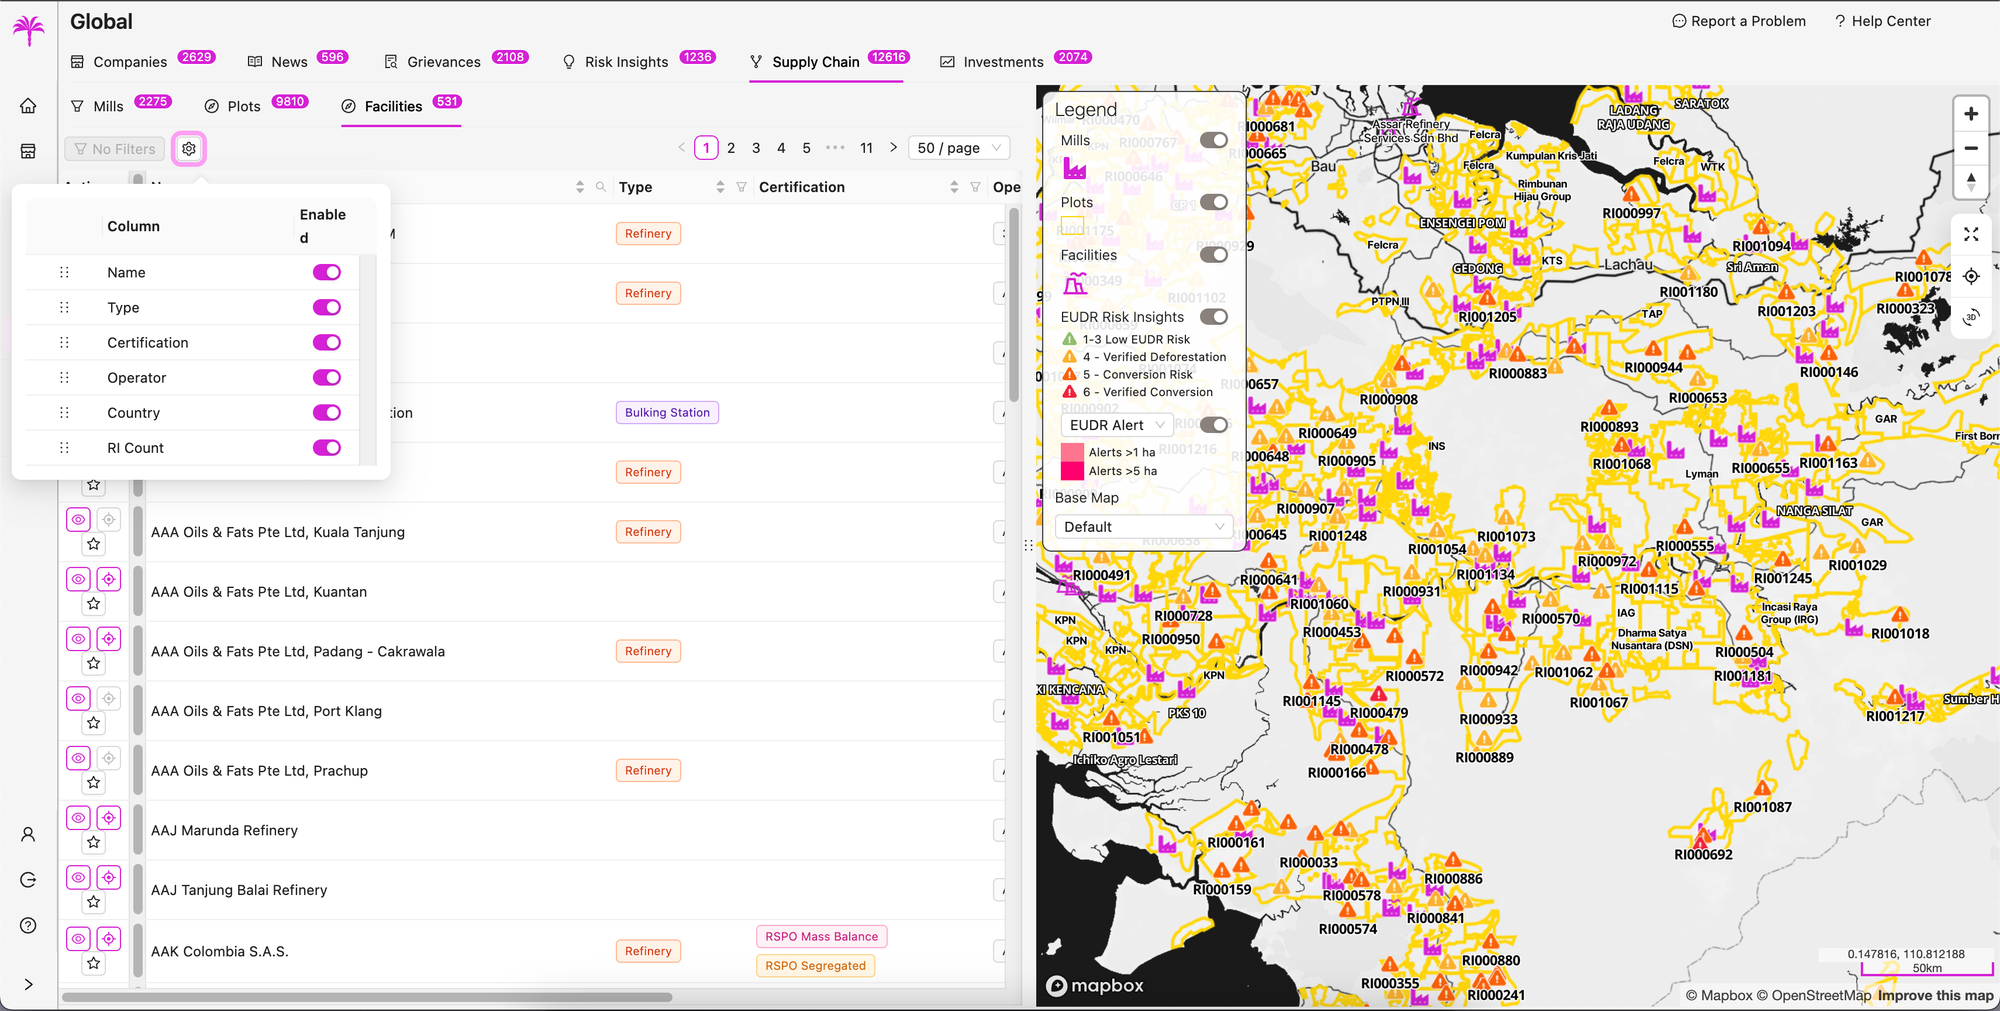Star AAA Oils Port Klang as favorite
This screenshot has height=1011, width=2000.
pyautogui.click(x=94, y=723)
